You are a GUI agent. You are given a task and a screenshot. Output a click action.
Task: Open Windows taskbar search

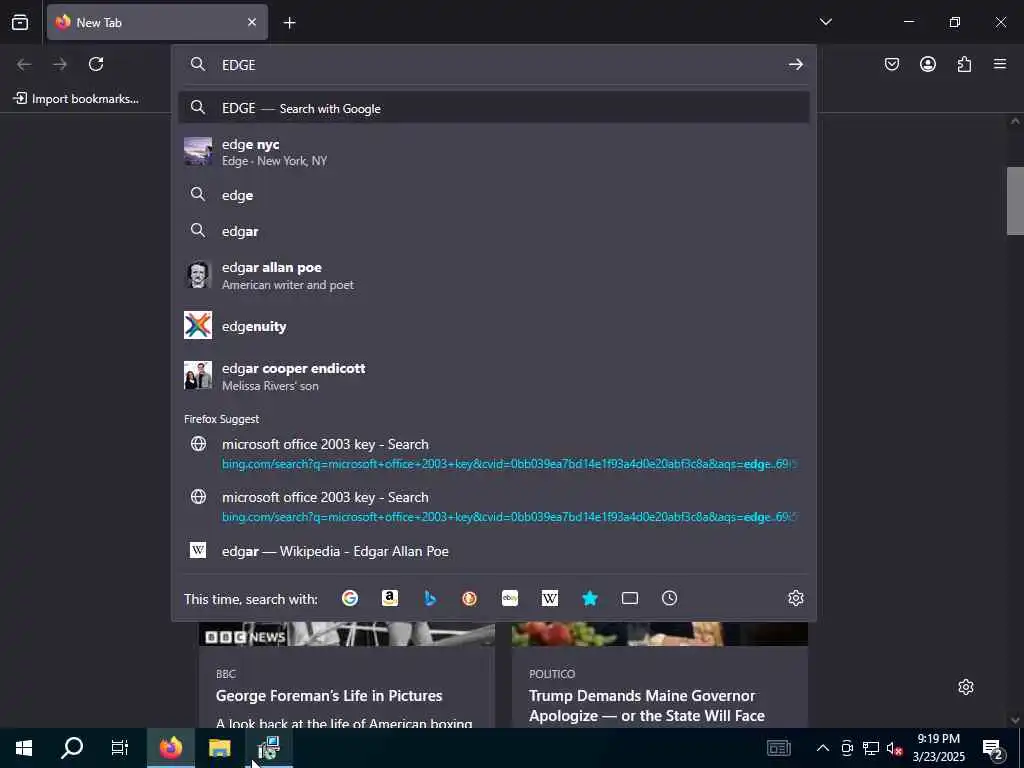[x=72, y=748]
